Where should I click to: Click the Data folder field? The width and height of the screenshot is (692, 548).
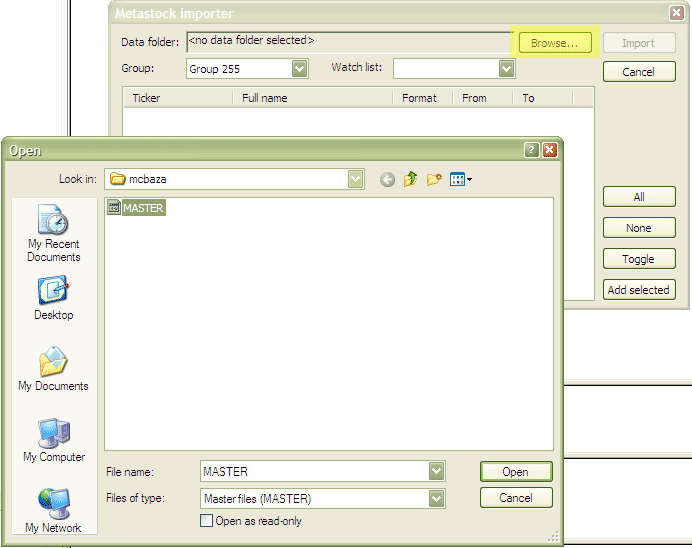(349, 42)
